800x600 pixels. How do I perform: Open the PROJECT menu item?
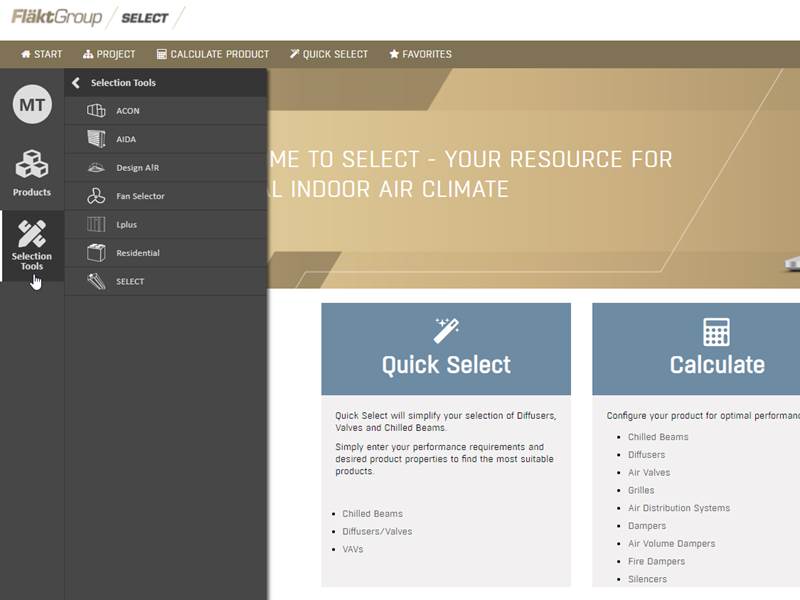[x=109, y=54]
